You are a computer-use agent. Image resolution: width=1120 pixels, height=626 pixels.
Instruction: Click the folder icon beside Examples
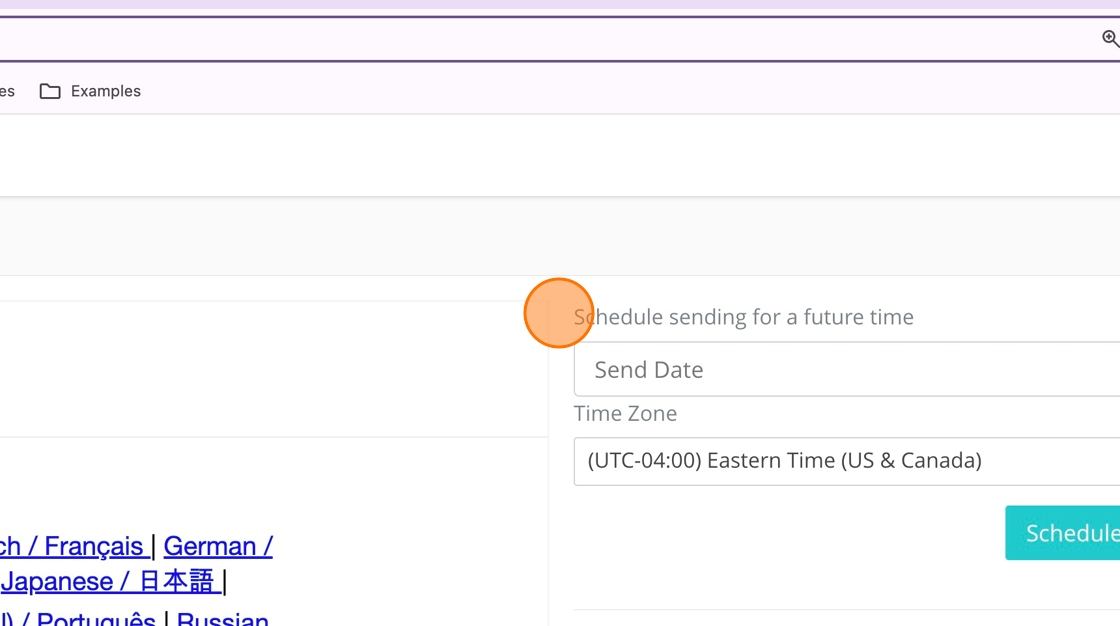[x=50, y=91]
